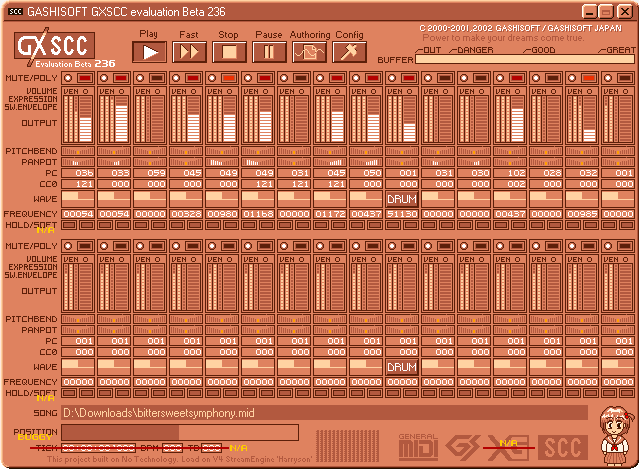
Task: Mute the channel showing PC 059
Action: [140, 78]
